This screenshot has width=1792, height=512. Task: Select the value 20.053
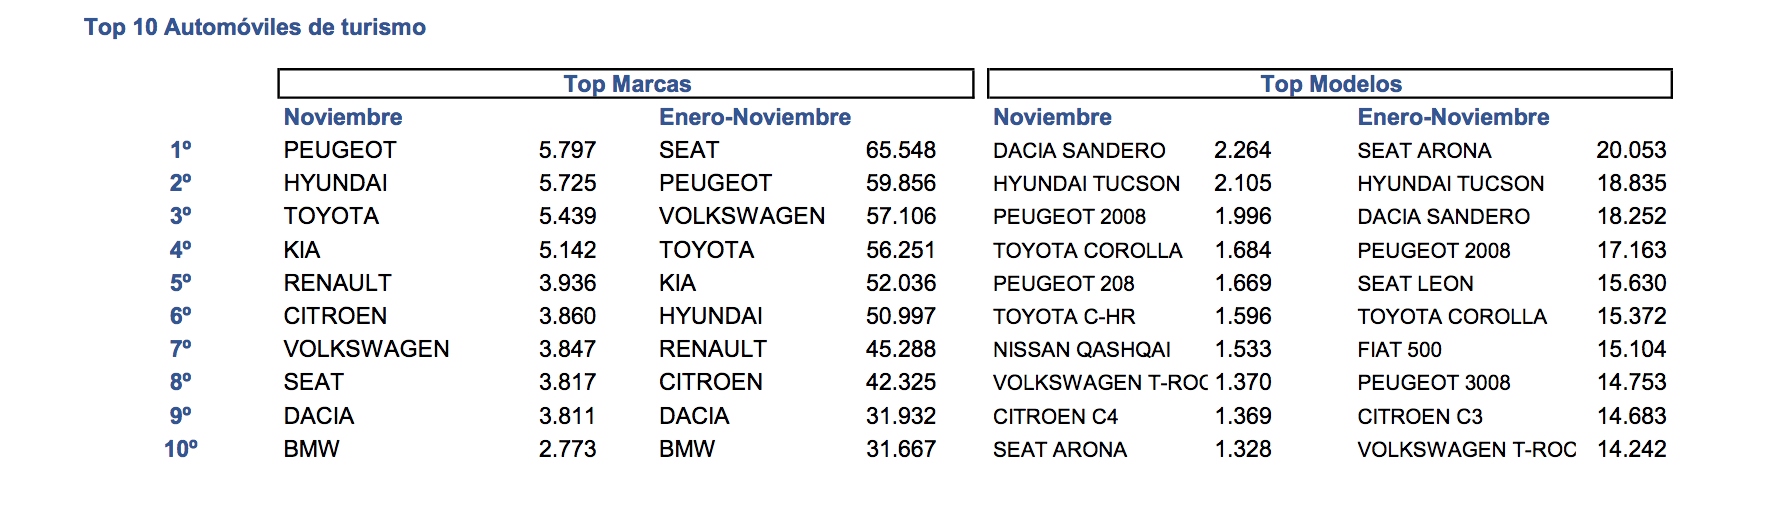1631,150
